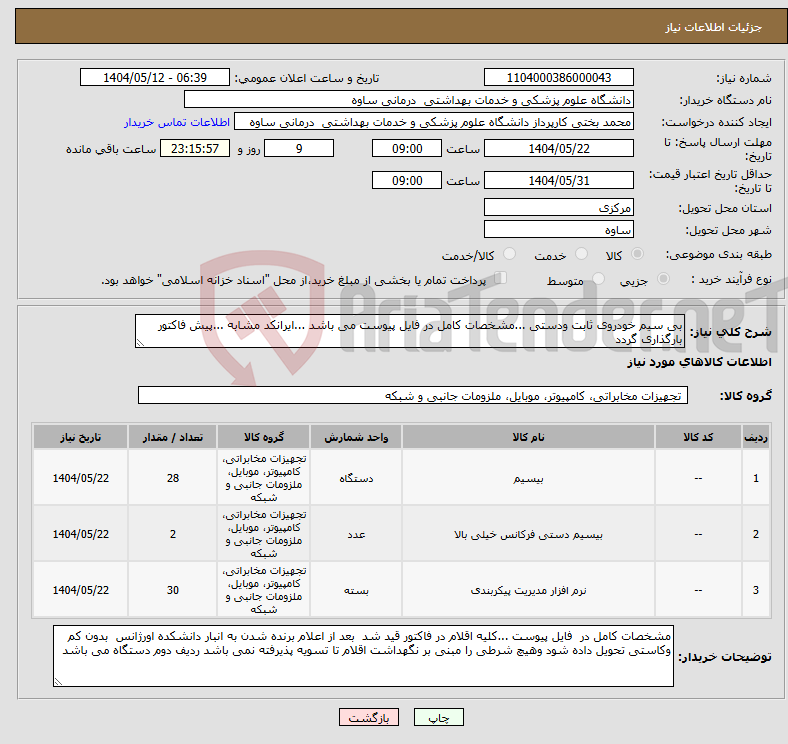The height and width of the screenshot is (744, 788).
Task: Open the اطلاعات تماس خریدار link
Action: (x=177, y=122)
